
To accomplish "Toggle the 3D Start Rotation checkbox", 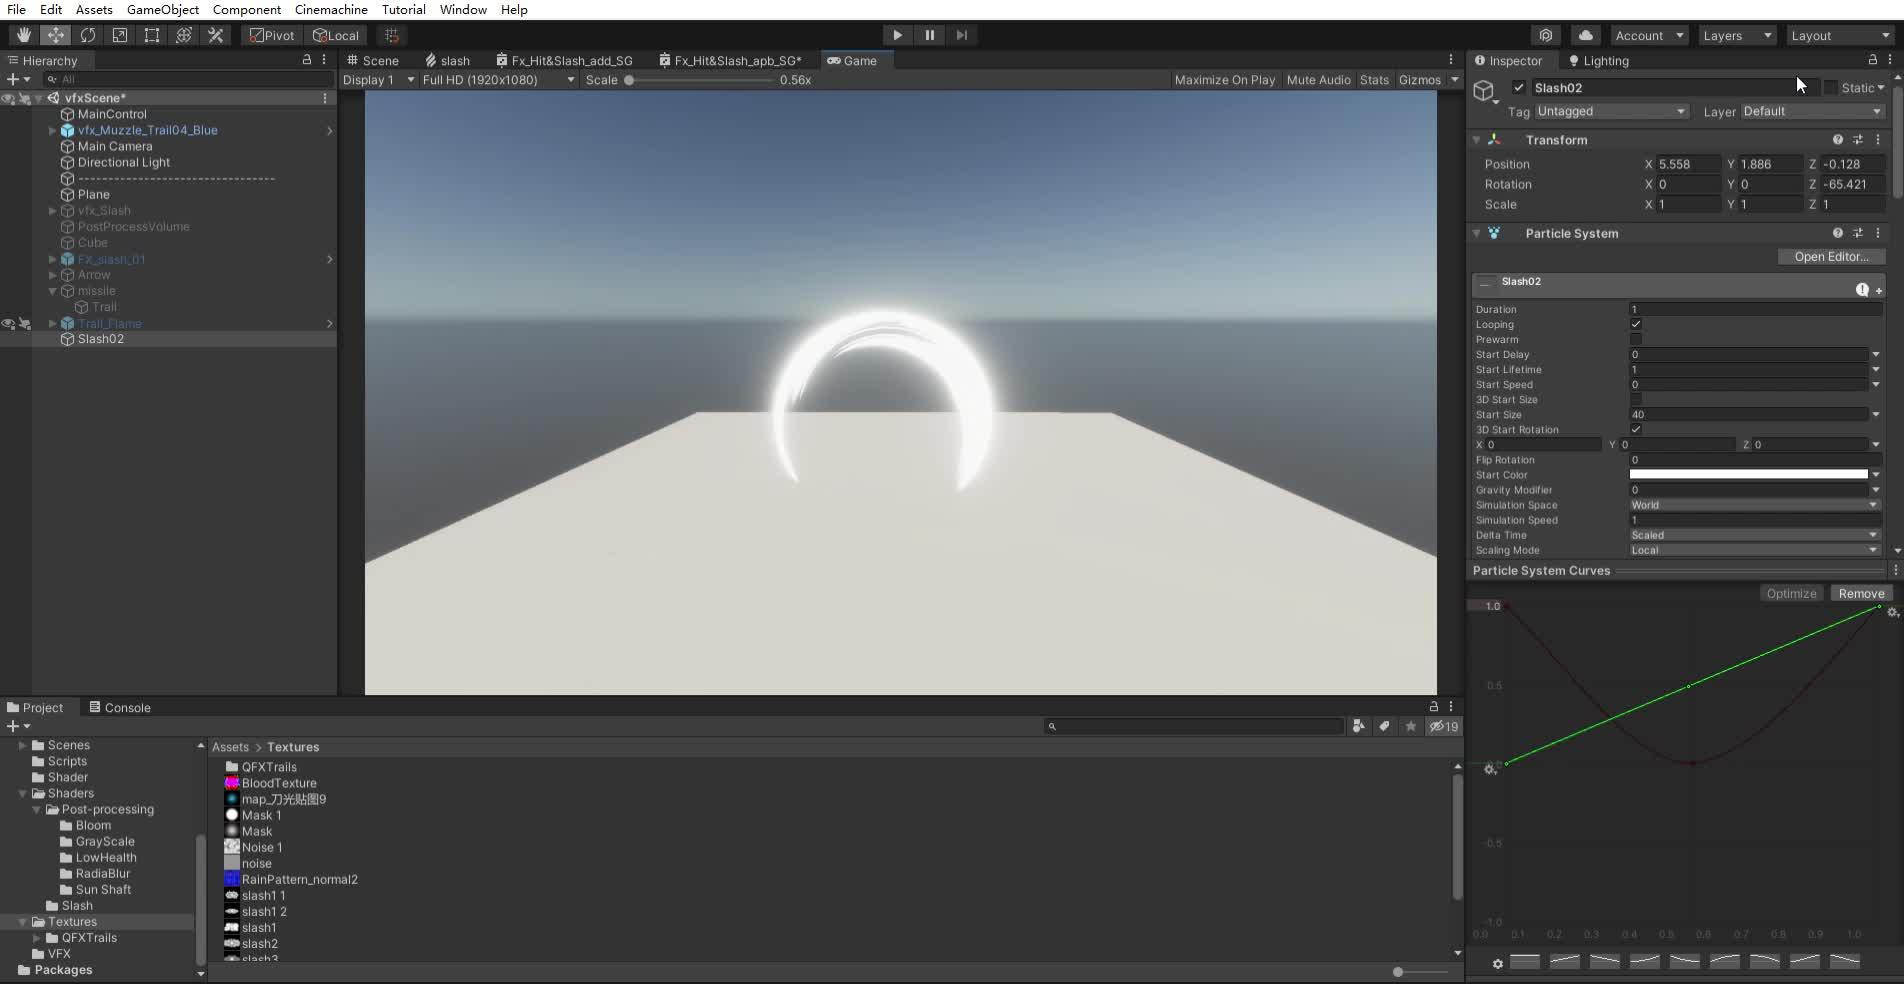I will pos(1636,429).
